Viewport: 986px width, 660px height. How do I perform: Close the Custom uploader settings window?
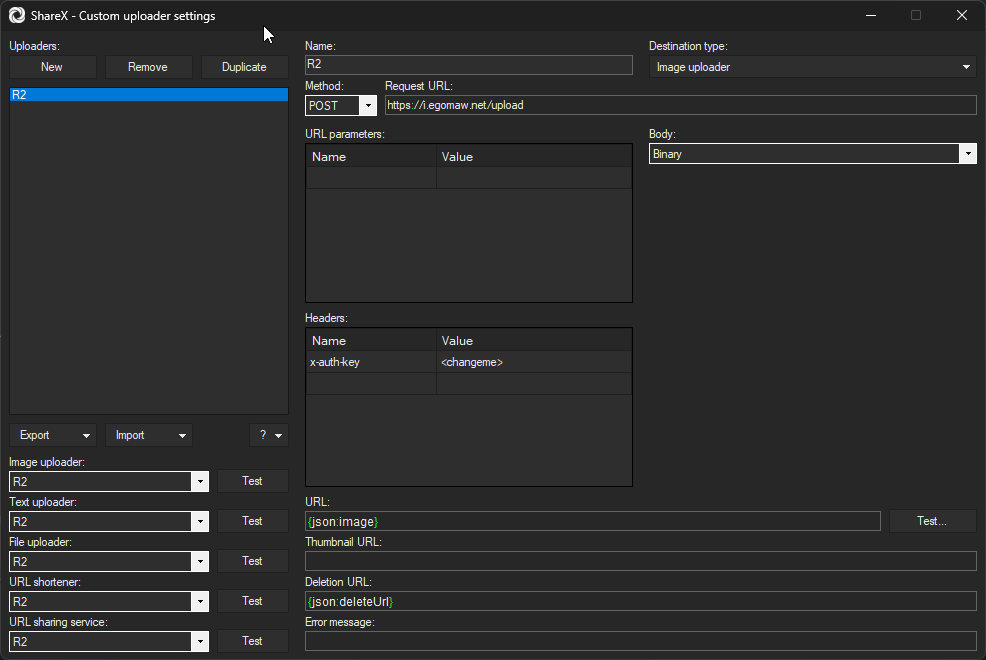(x=962, y=15)
